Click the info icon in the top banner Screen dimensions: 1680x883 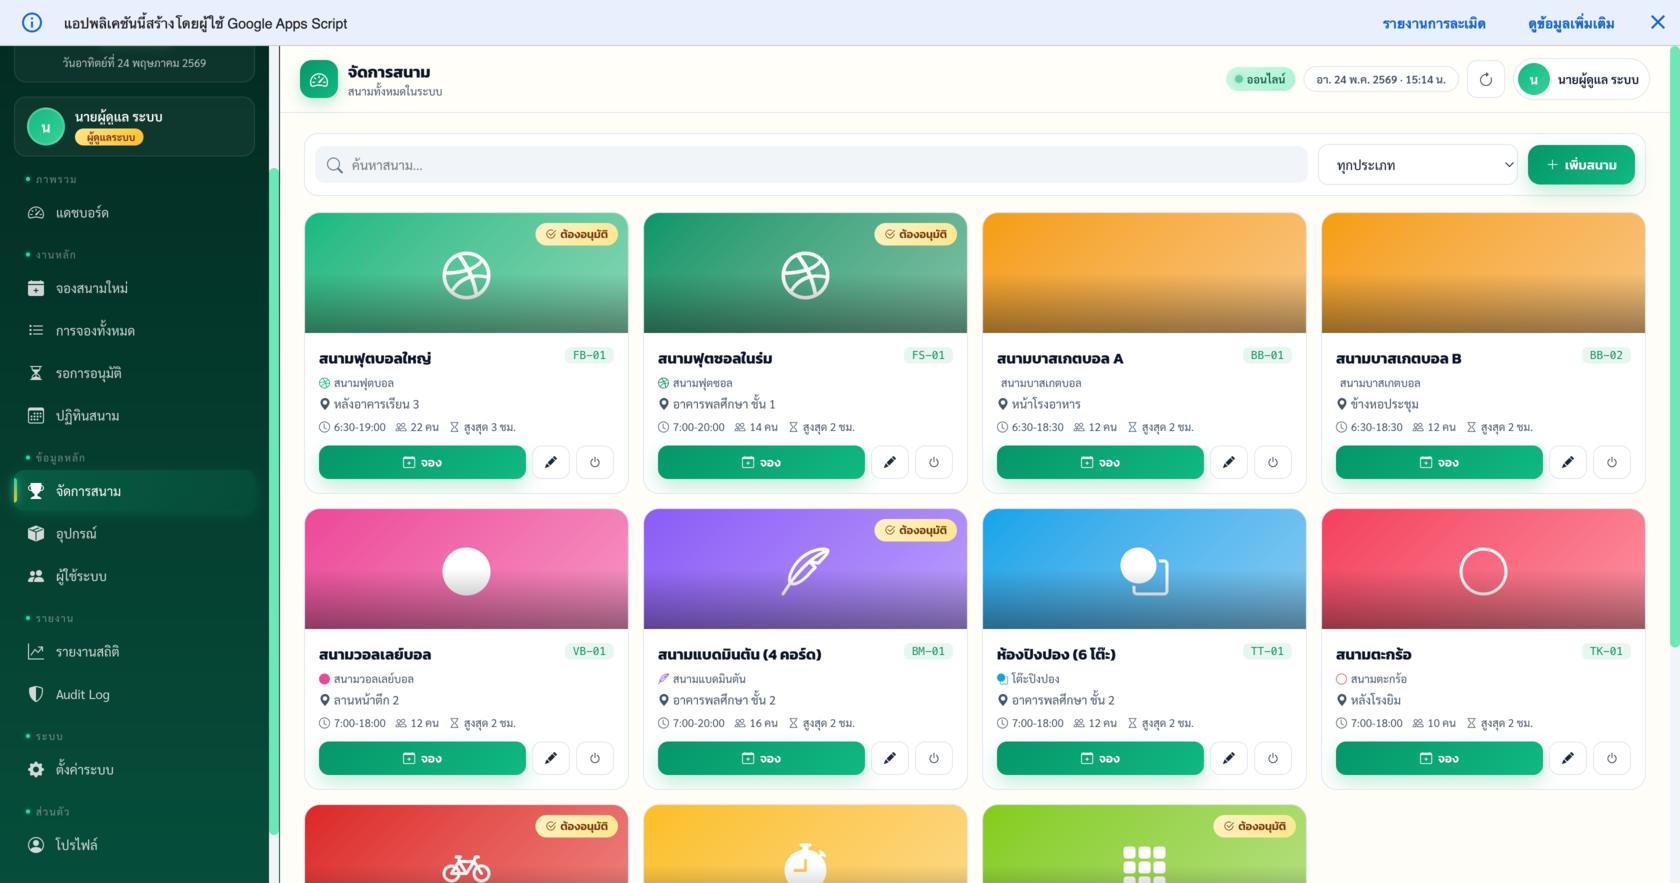pyautogui.click(x=32, y=23)
